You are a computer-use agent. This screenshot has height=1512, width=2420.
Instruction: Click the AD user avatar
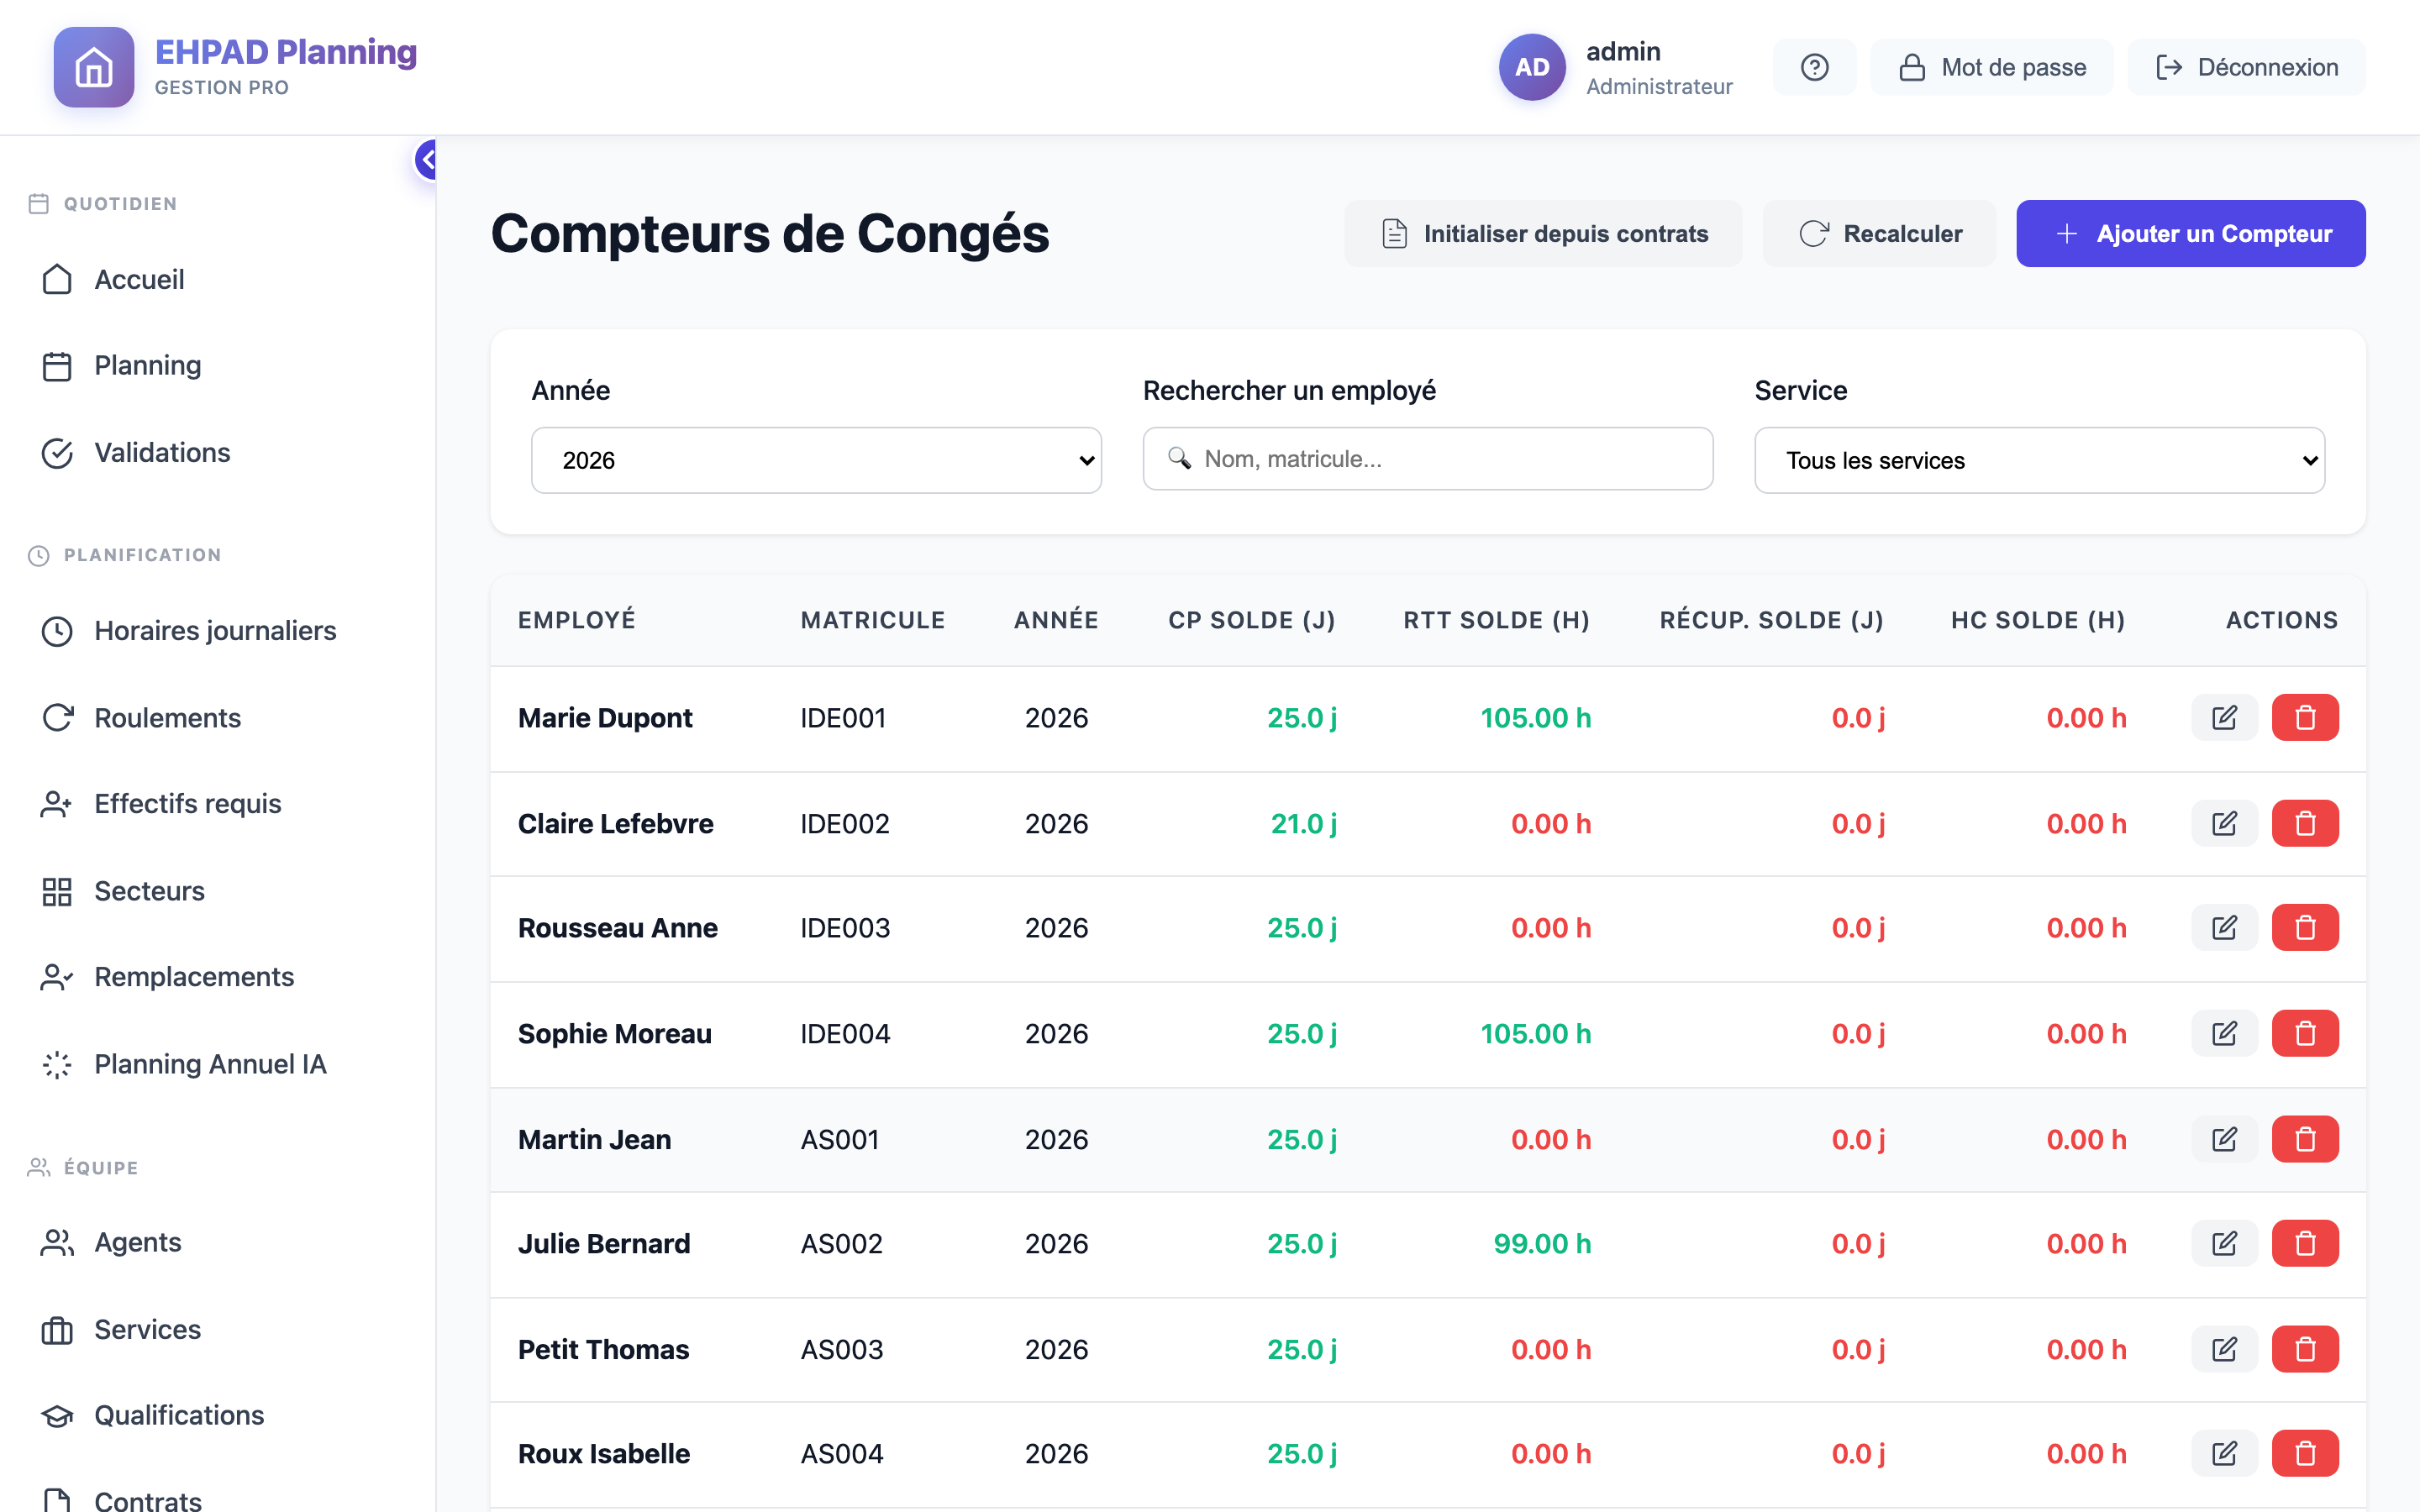(1531, 67)
